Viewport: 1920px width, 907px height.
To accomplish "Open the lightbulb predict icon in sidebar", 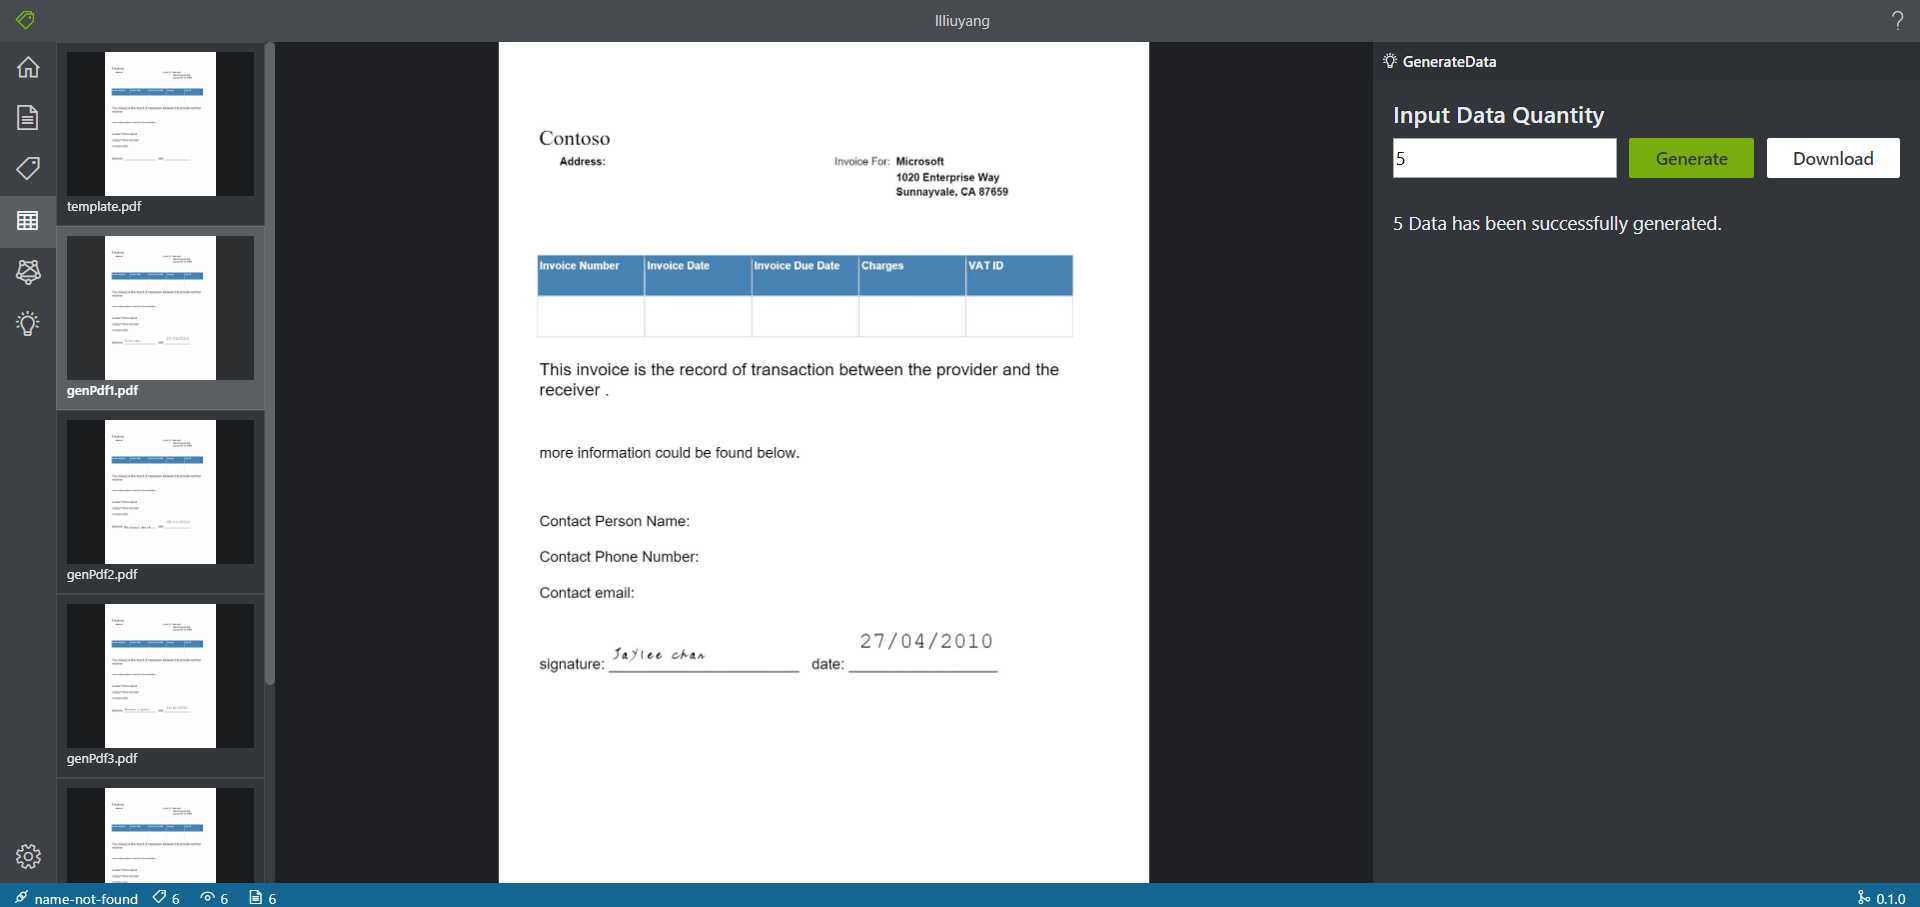I will coord(28,323).
